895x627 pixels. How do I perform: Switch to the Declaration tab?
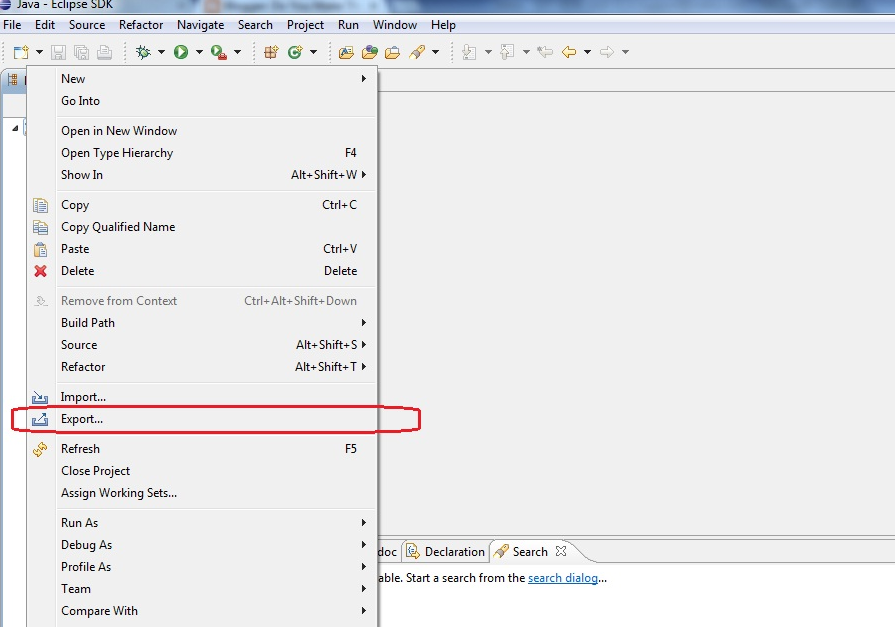point(445,552)
